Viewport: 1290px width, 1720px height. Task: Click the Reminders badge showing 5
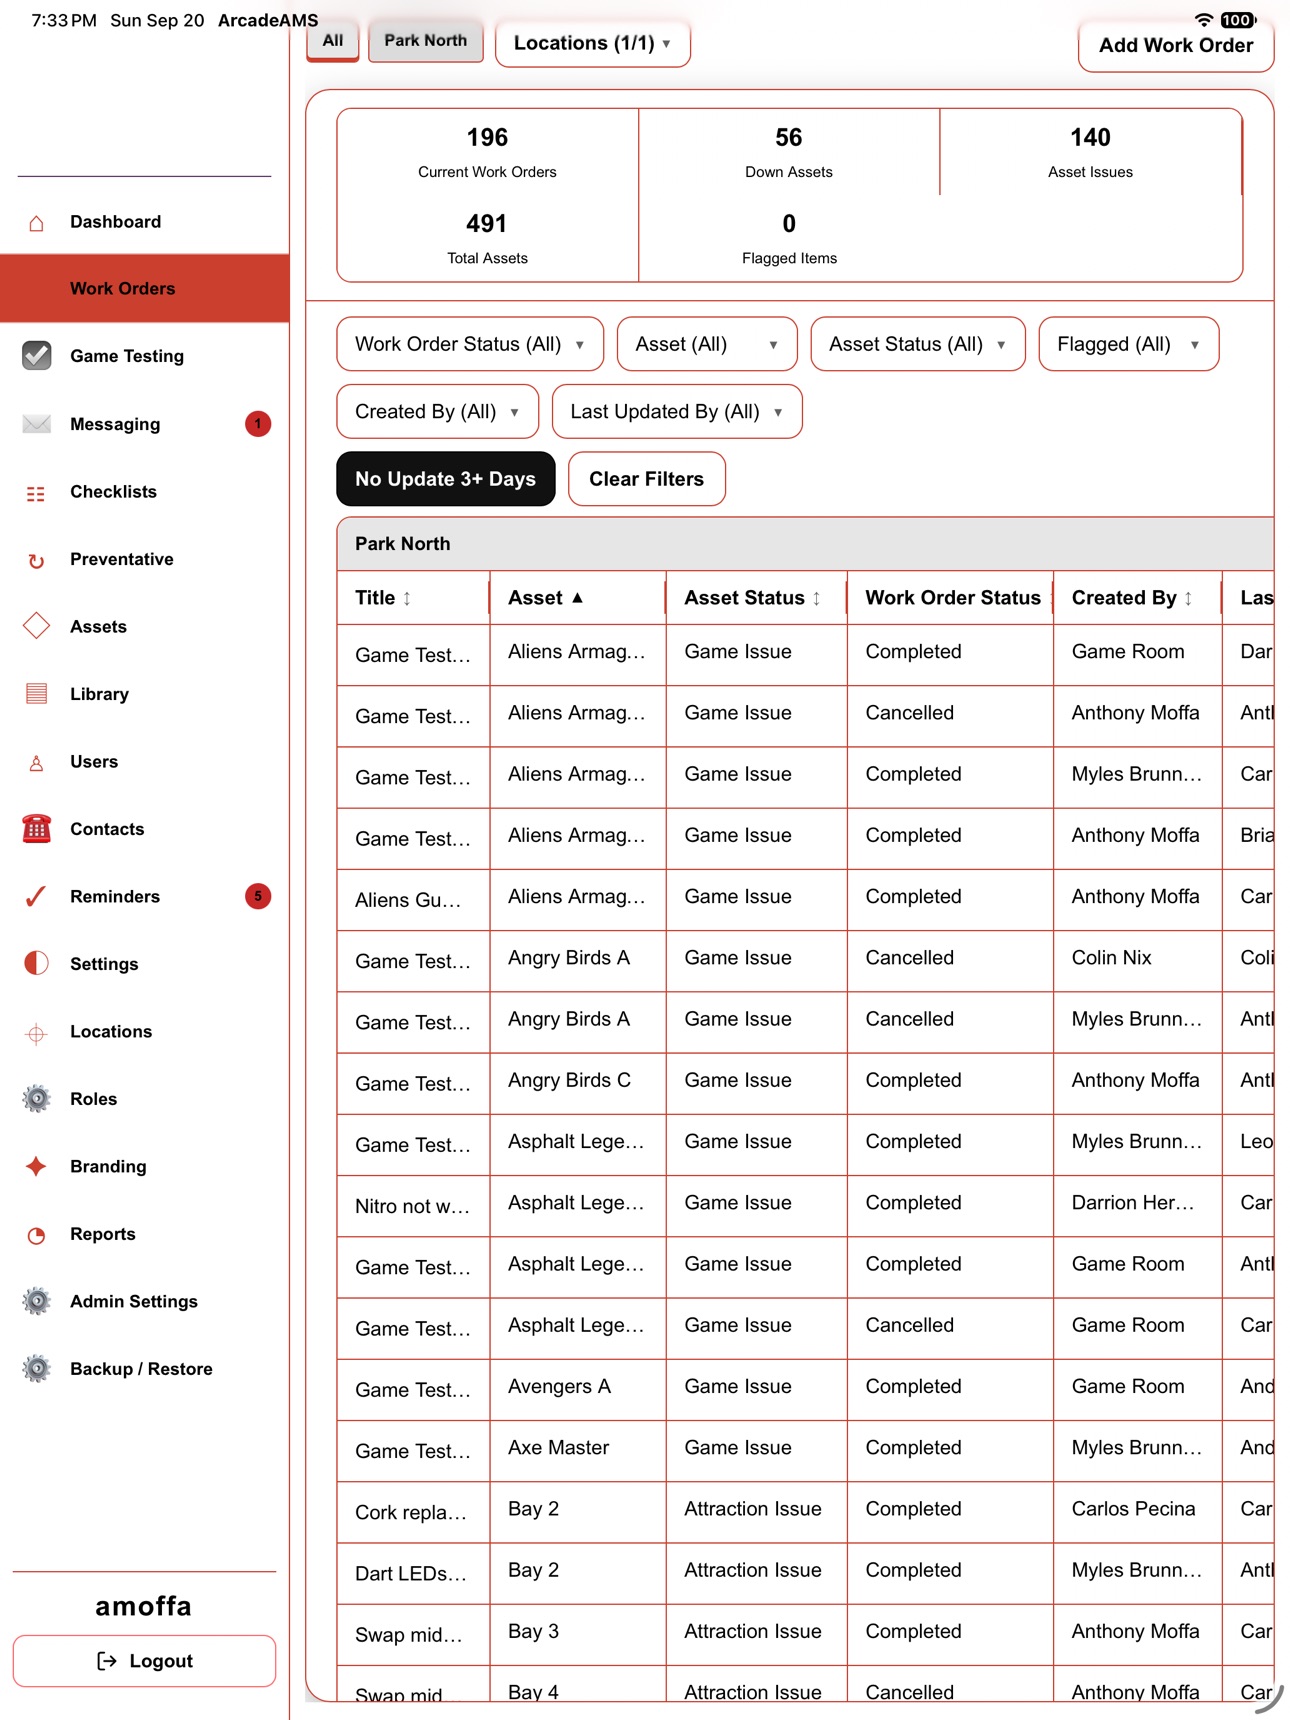click(x=258, y=896)
